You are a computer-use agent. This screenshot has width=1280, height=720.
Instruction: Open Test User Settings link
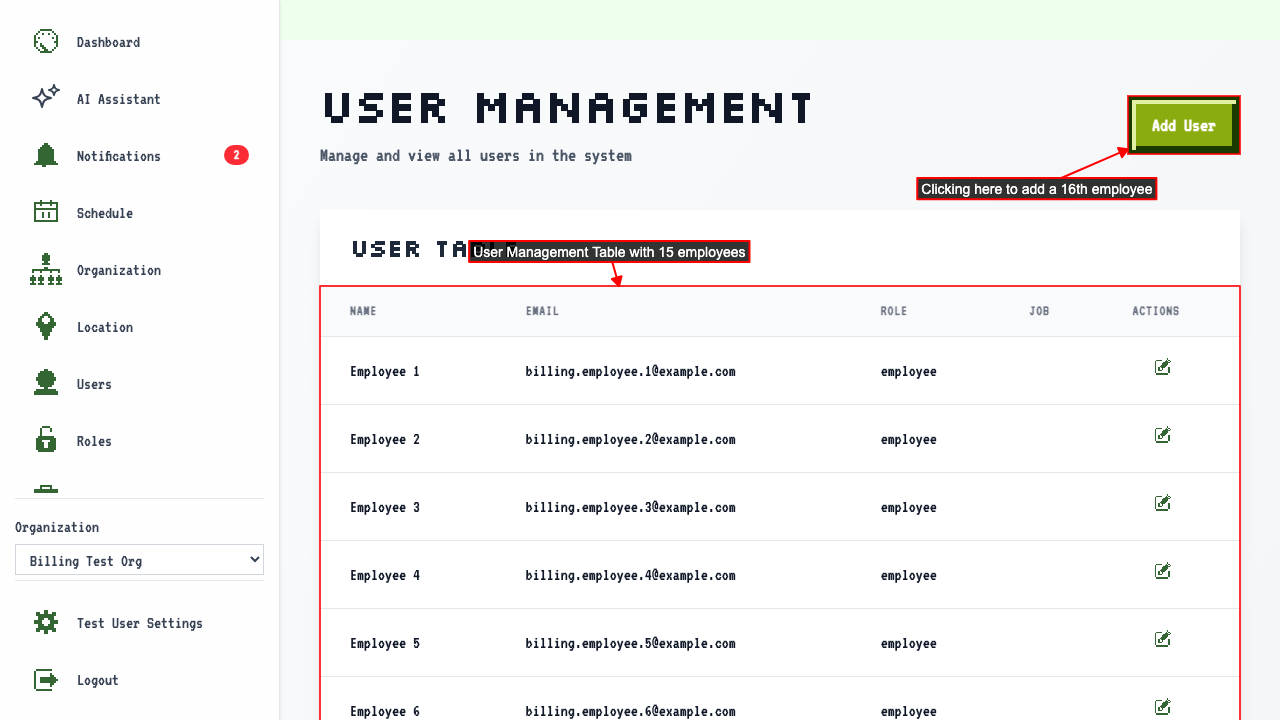[139, 623]
